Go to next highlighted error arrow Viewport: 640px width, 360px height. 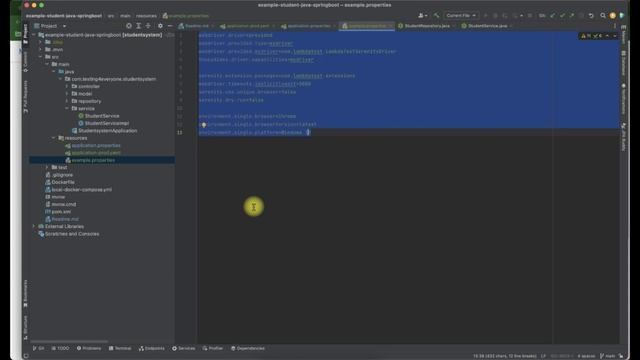(x=615, y=36)
